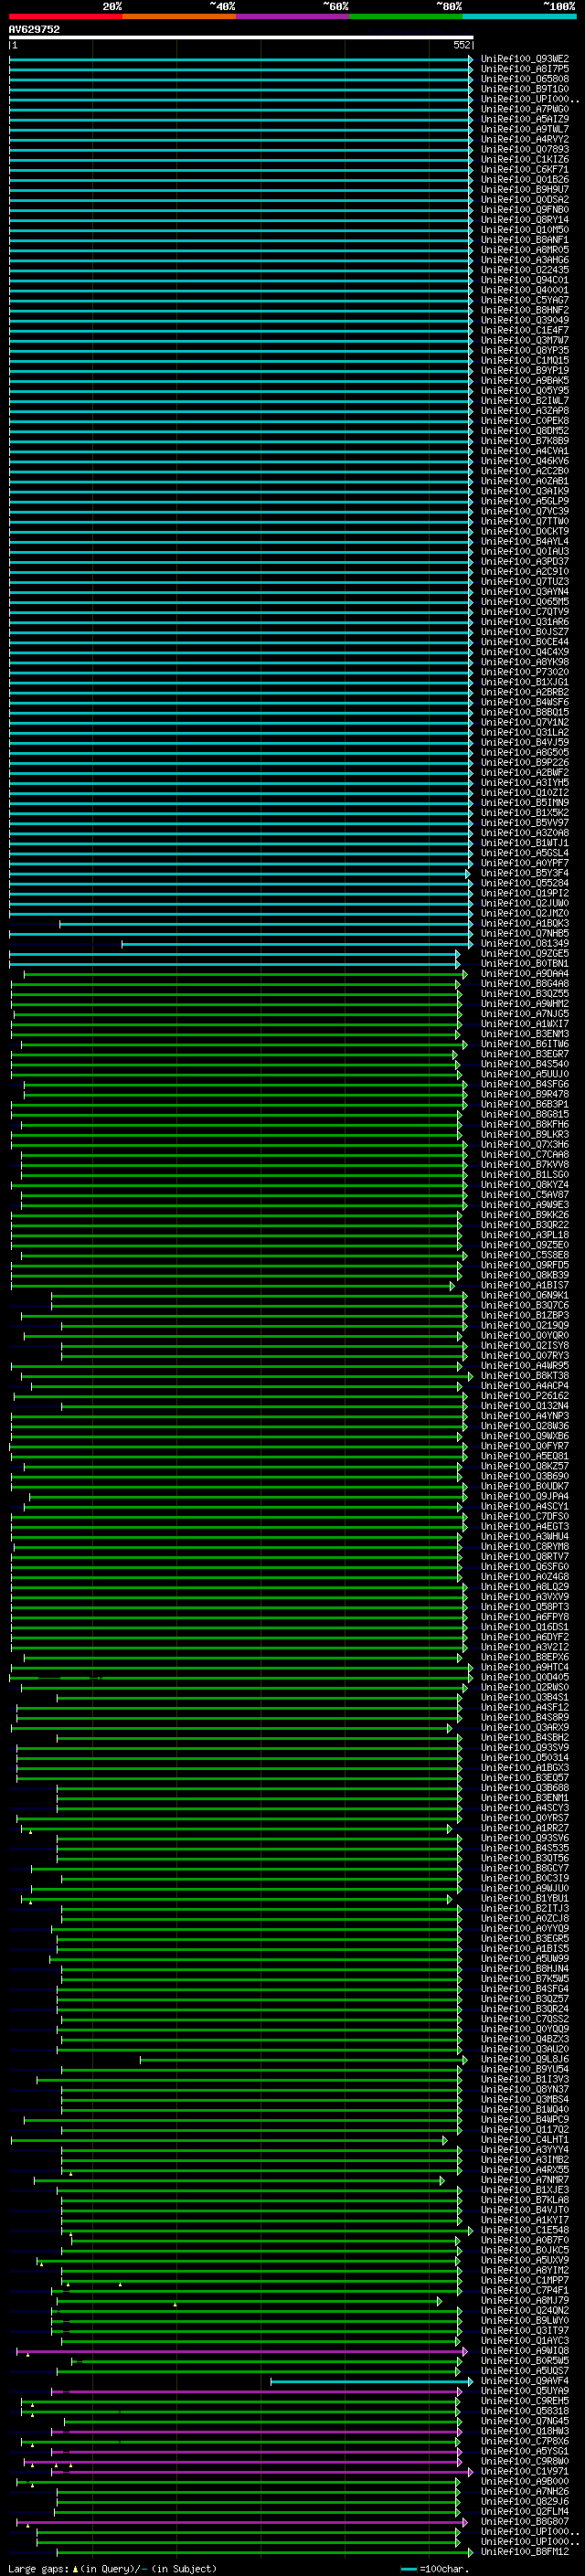This screenshot has width=585, height=2576.
Task: Select the UniRef100_Q39049 label
Action: (x=525, y=320)
